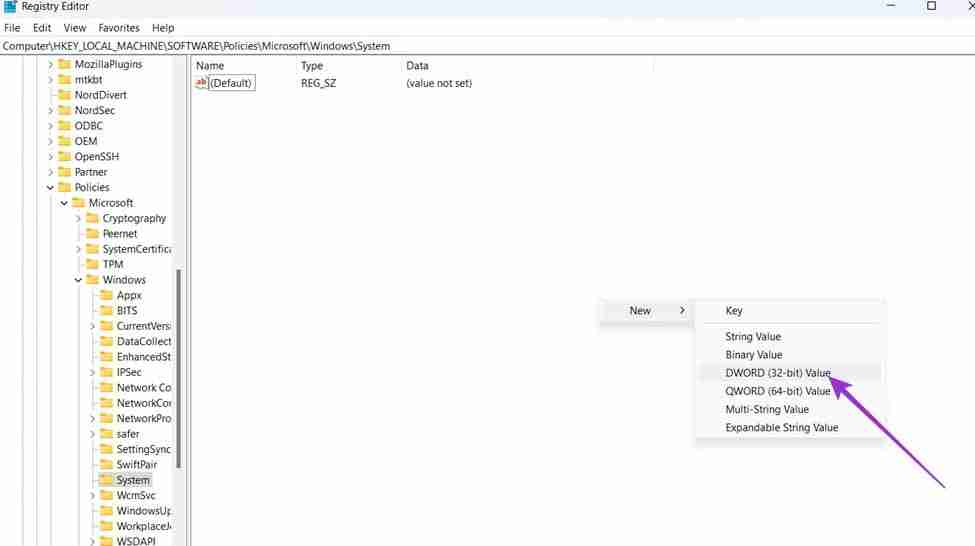Choose QWORD (64-bit) Value entry
The image size is (975, 546).
pos(790,391)
